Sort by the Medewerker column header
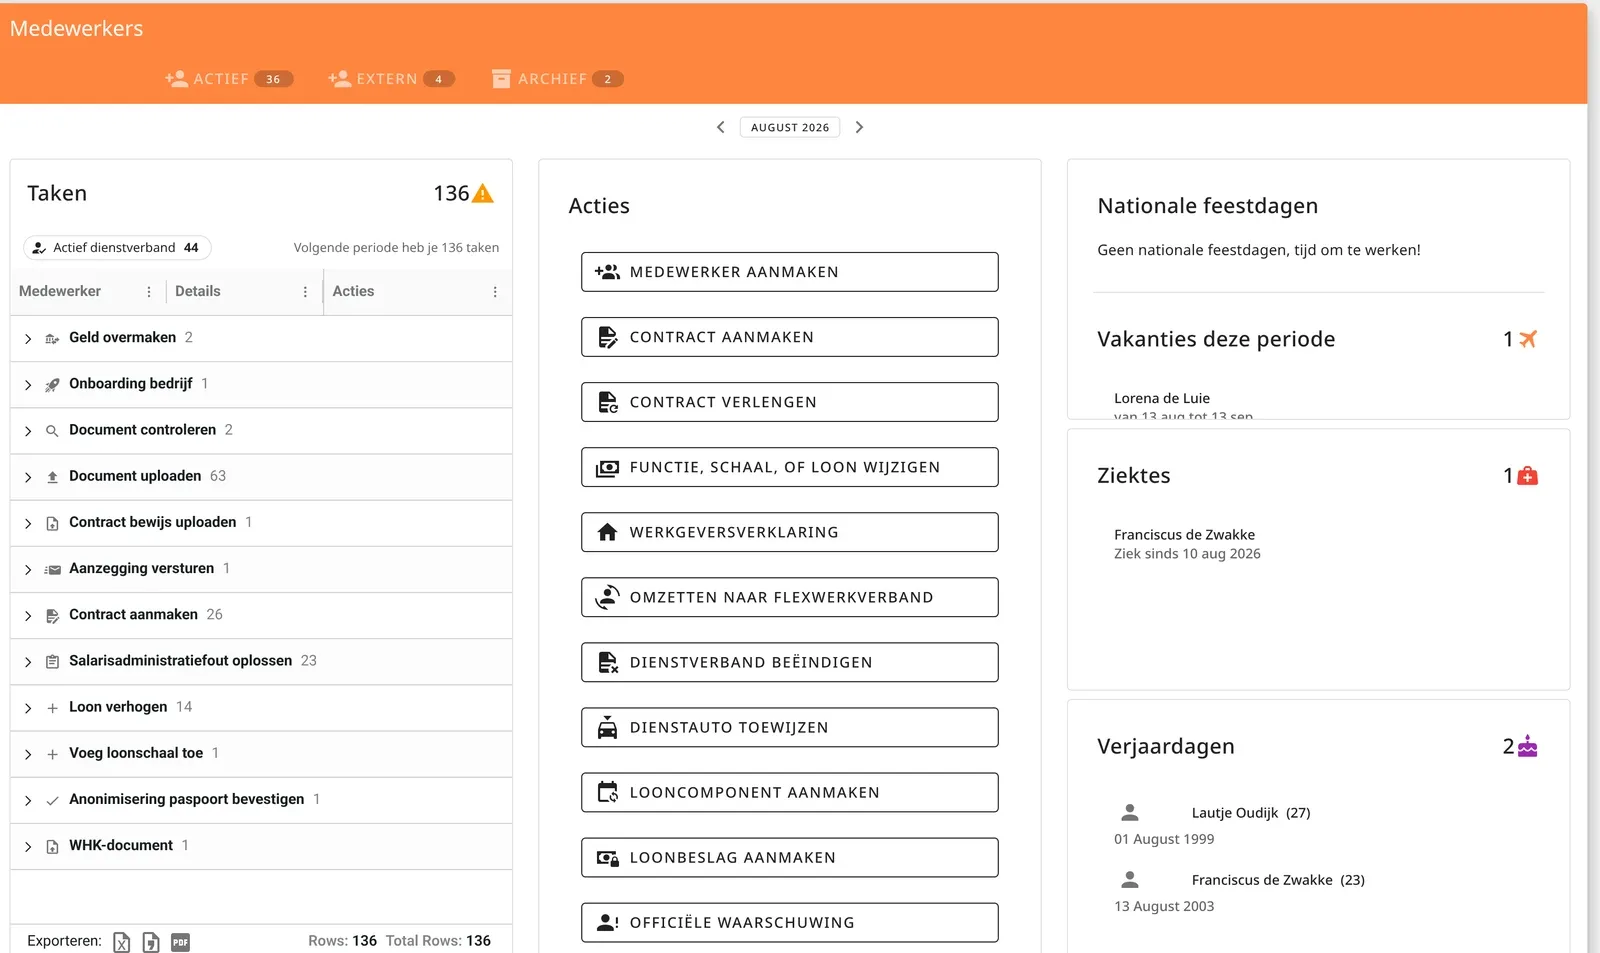The height and width of the screenshot is (953, 1600). click(60, 291)
